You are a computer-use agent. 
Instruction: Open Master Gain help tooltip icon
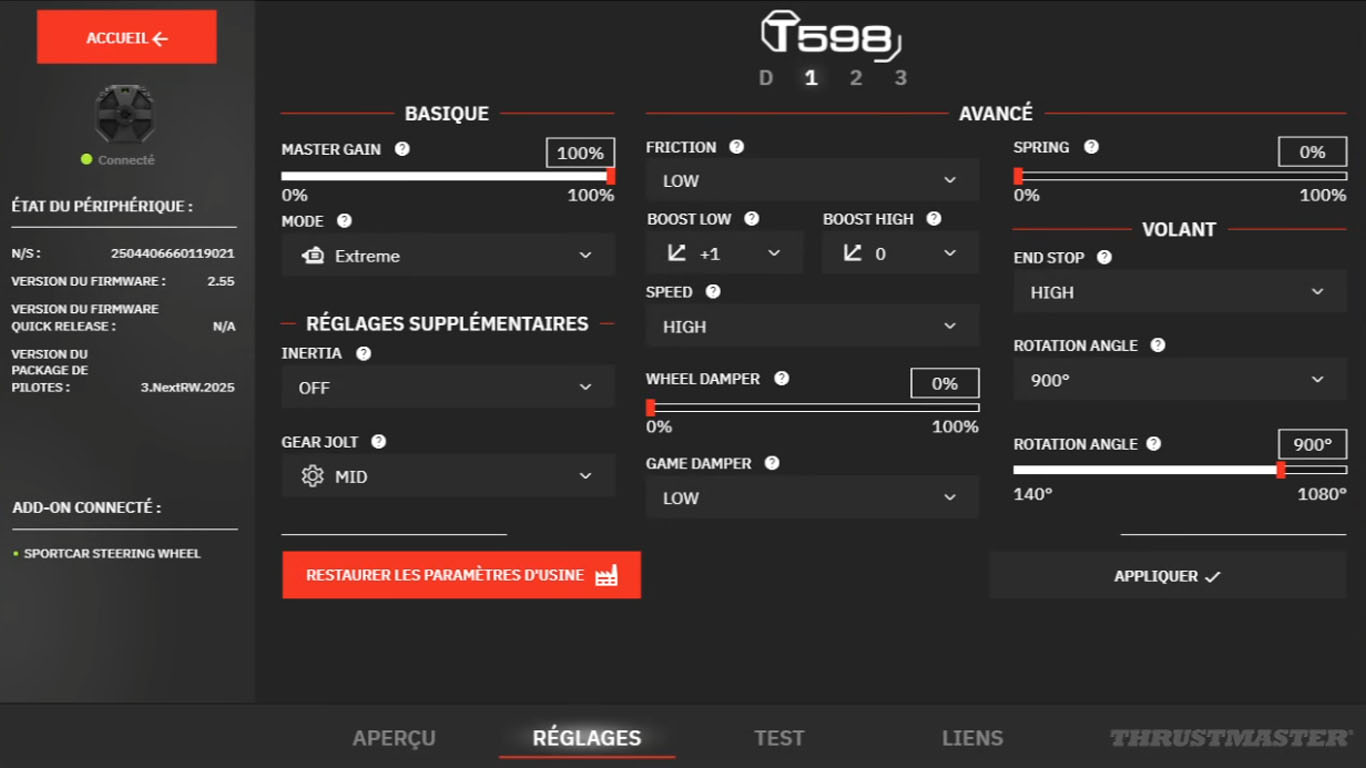pos(402,149)
